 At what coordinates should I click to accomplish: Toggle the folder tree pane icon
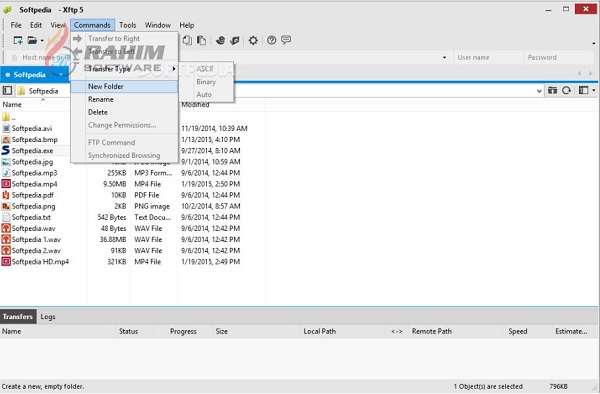[x=7, y=91]
